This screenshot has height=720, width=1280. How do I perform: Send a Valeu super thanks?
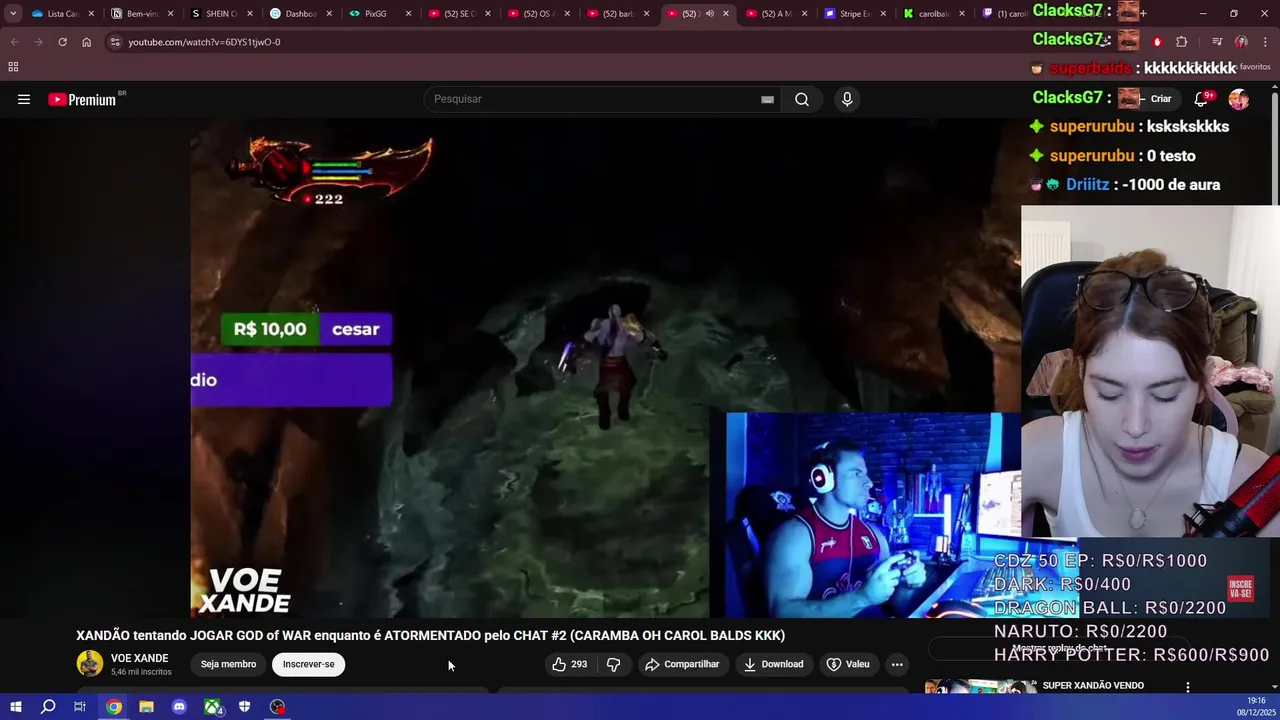pyautogui.click(x=848, y=664)
